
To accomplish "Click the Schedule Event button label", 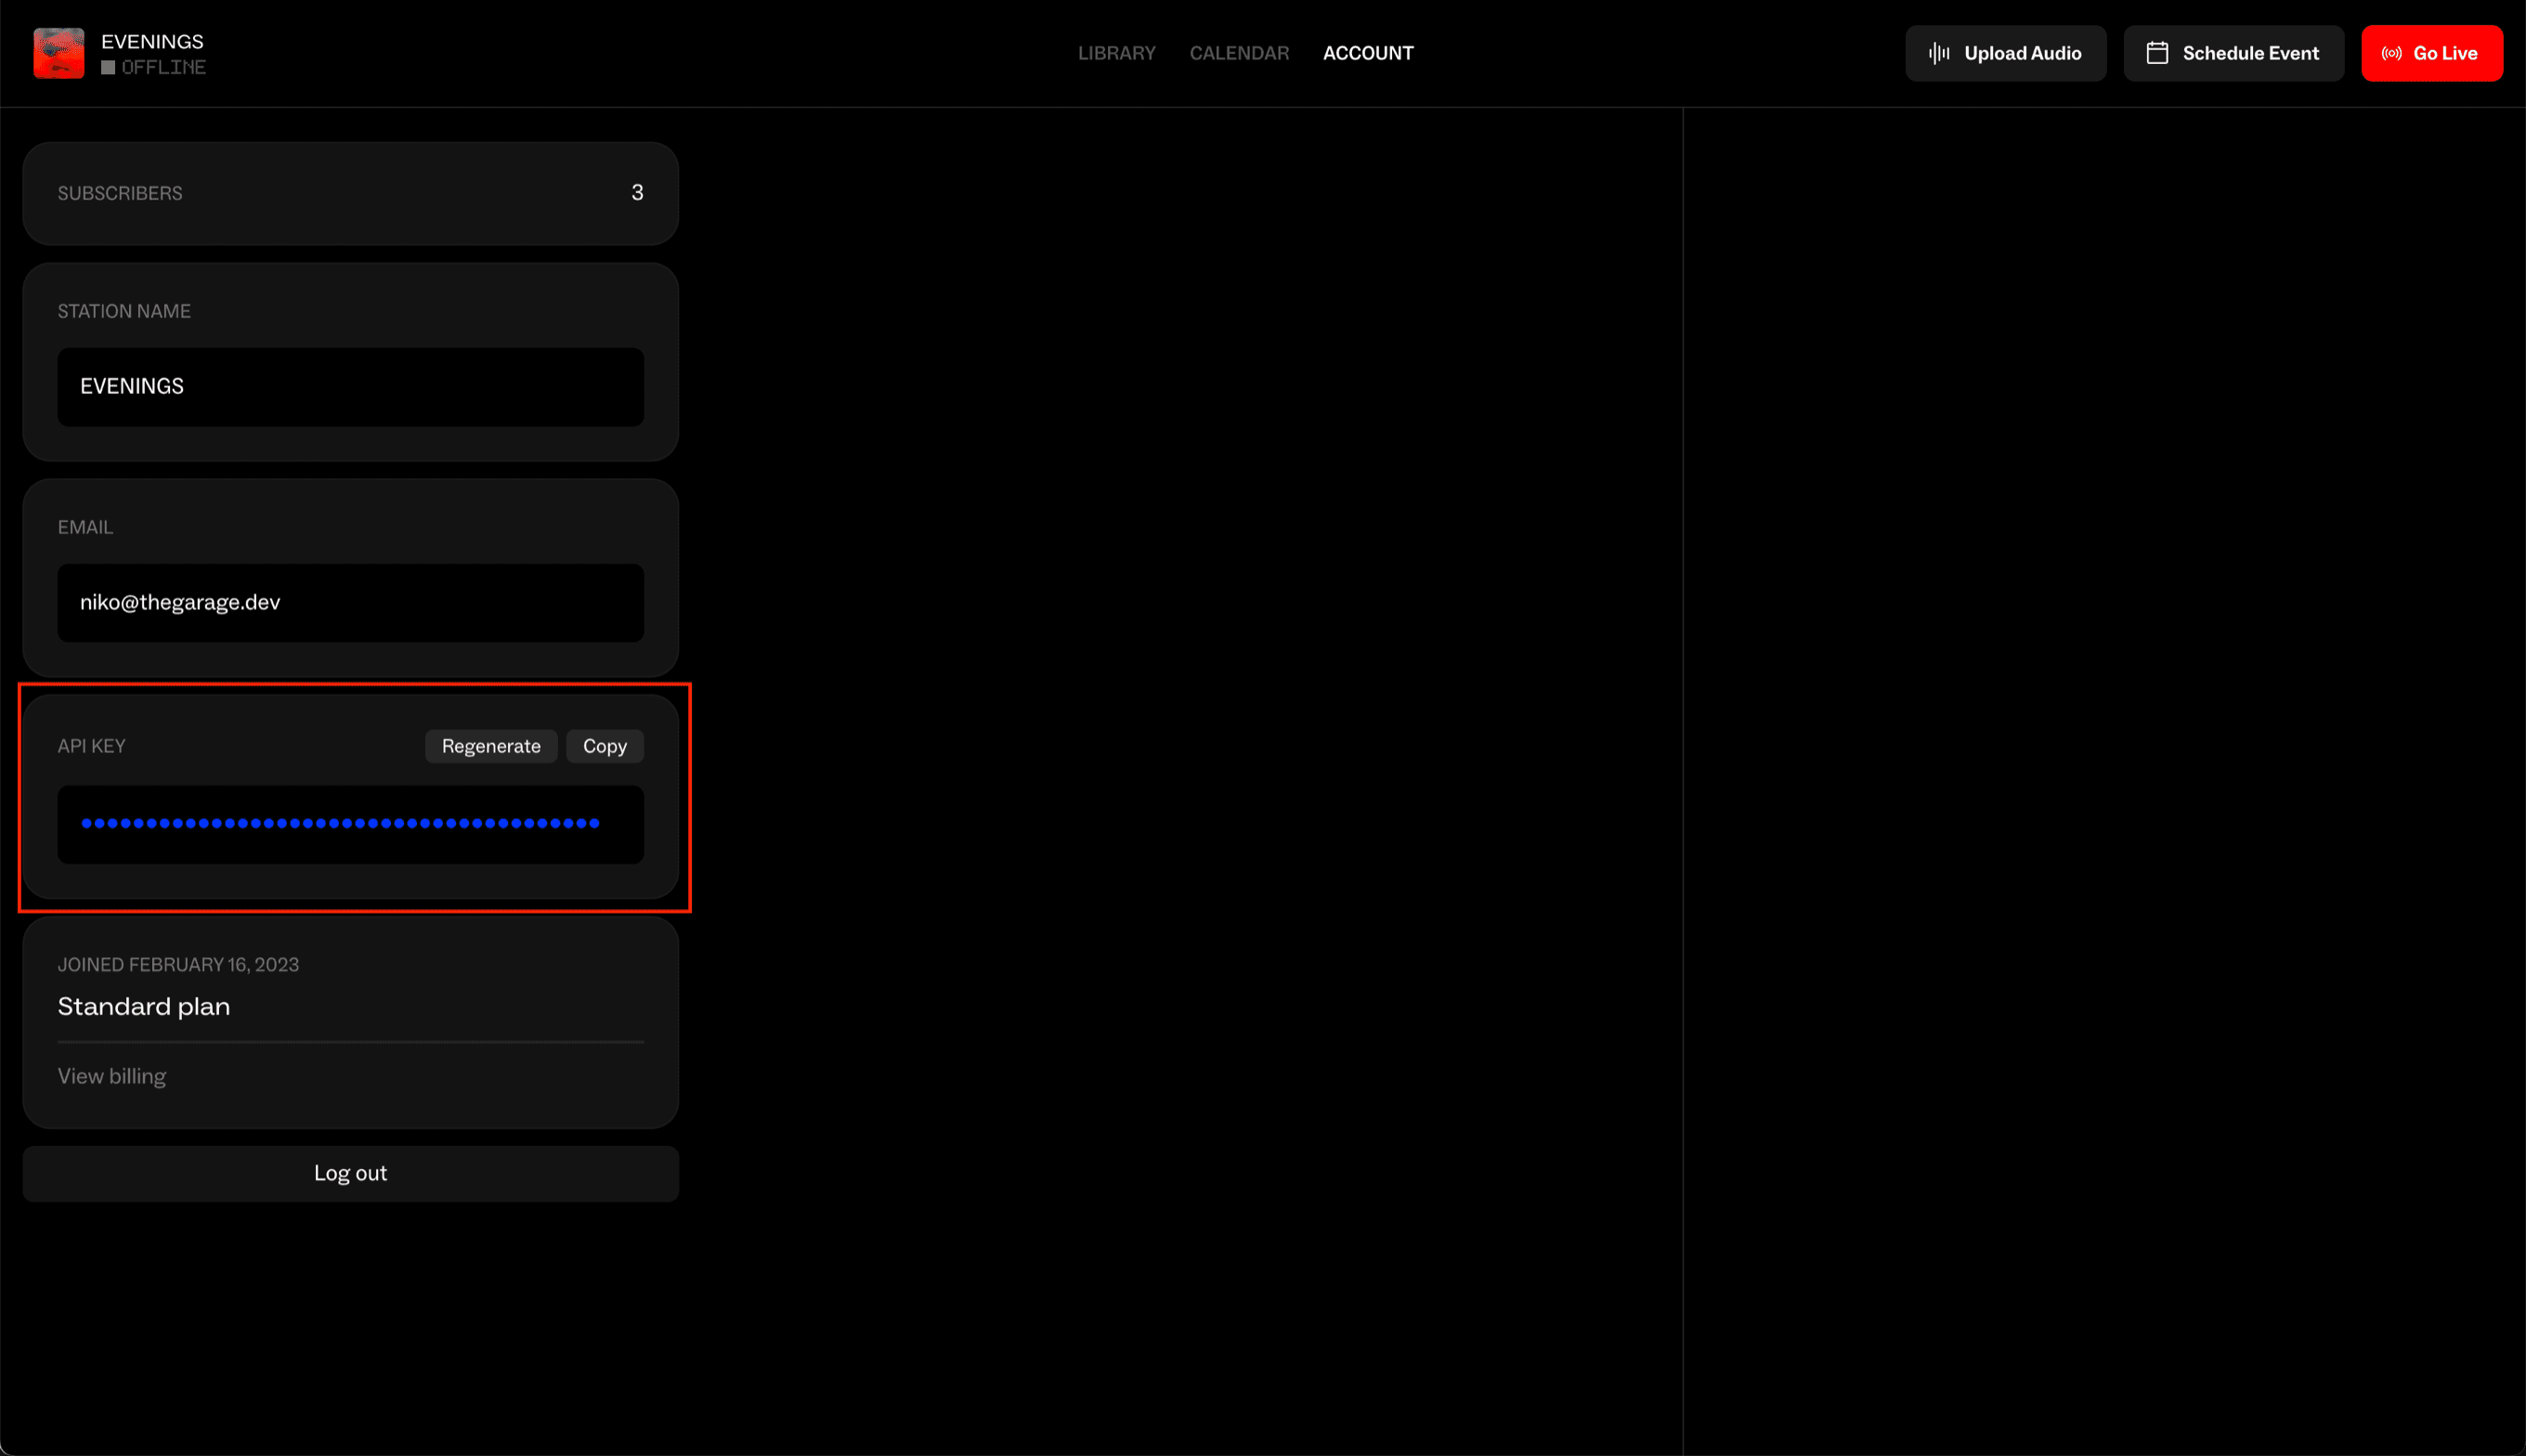I will (2250, 53).
